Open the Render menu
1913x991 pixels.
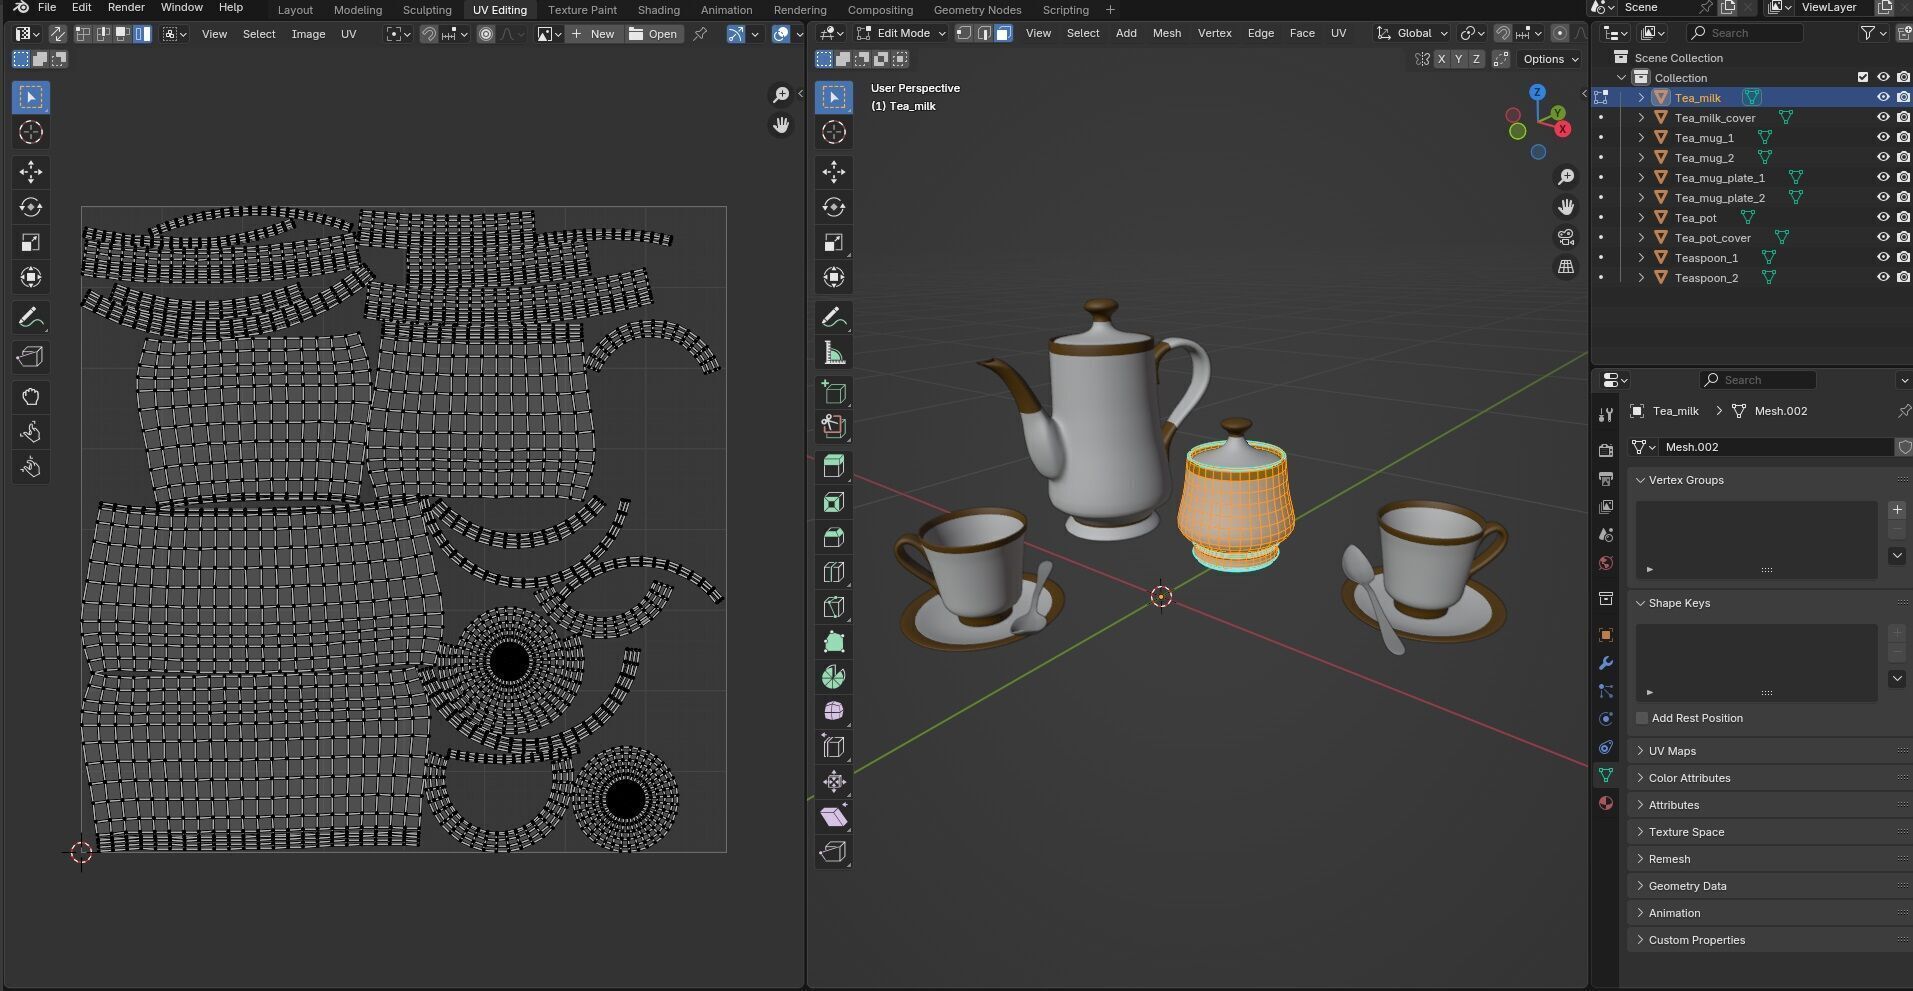[126, 7]
